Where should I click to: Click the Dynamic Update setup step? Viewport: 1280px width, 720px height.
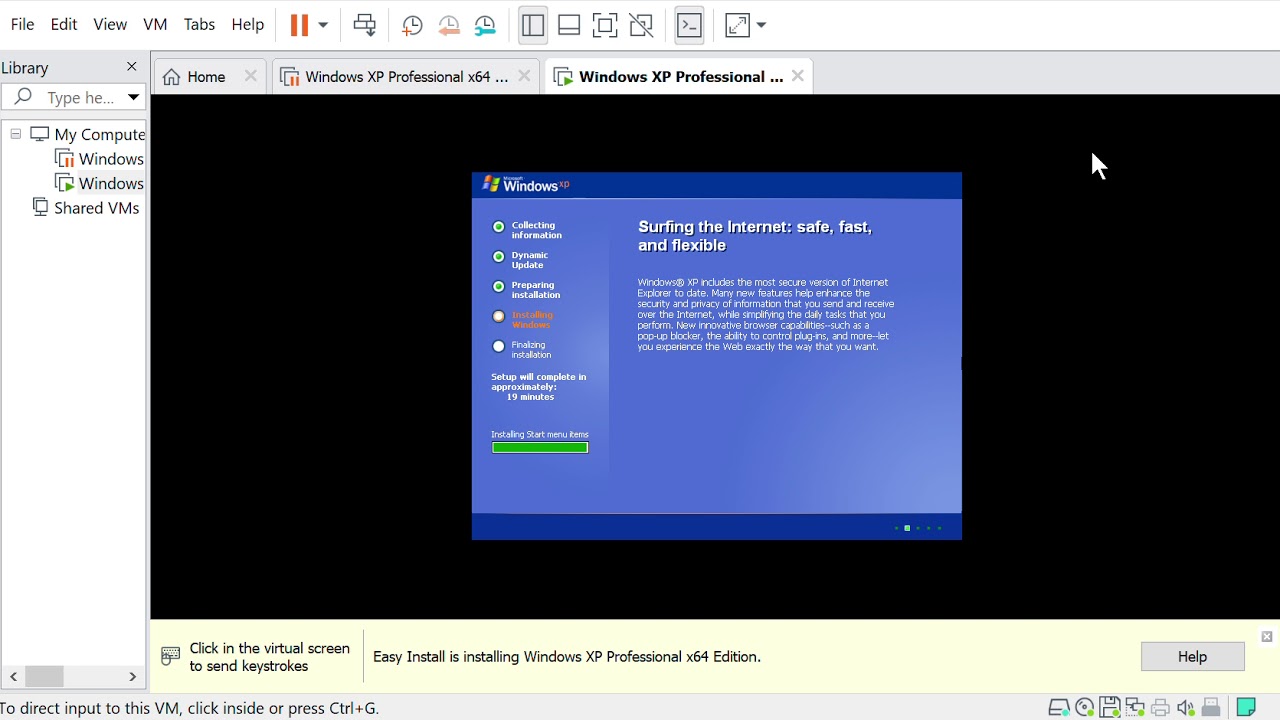tap(521, 260)
